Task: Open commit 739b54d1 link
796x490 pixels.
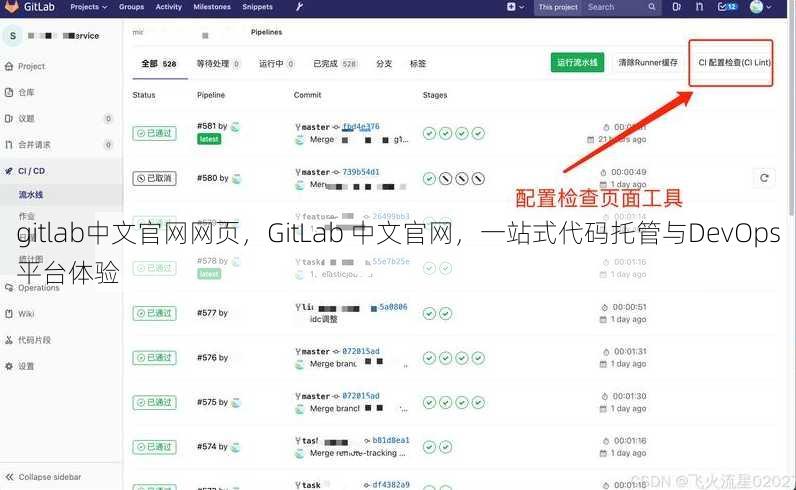Action: point(360,172)
